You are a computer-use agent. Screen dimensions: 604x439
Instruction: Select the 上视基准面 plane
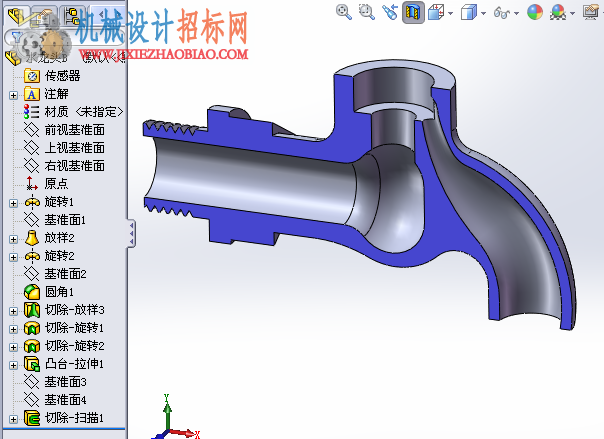[x=64, y=148]
